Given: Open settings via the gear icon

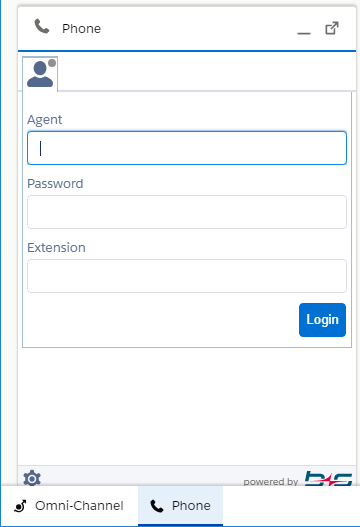Looking at the screenshot, I should pyautogui.click(x=32, y=478).
